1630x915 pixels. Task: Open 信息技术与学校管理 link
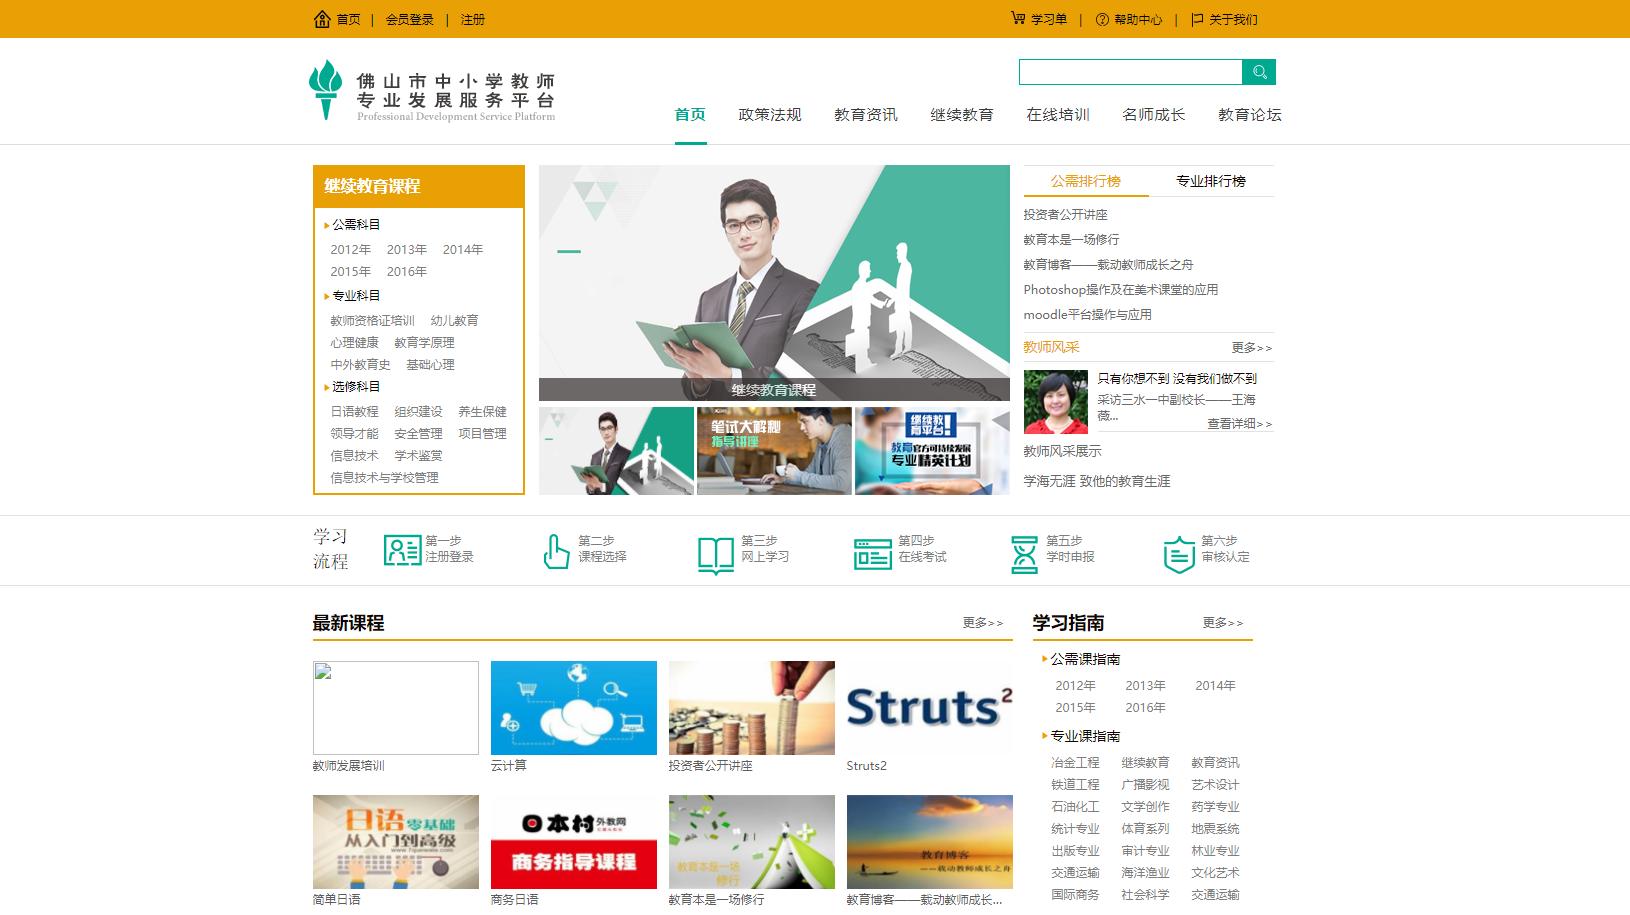tap(384, 478)
